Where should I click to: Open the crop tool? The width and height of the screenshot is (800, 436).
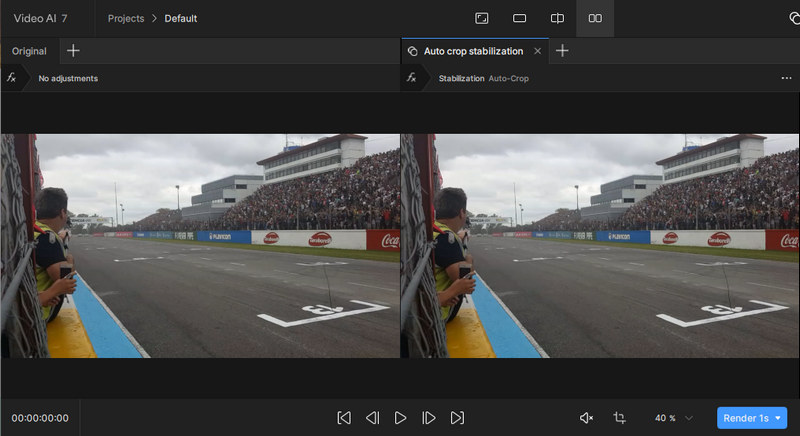619,418
